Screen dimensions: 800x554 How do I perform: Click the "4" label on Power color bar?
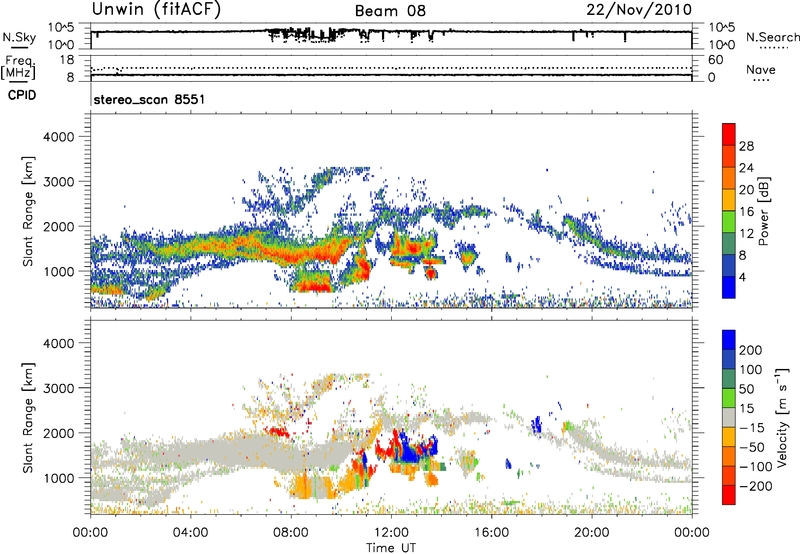pos(743,277)
